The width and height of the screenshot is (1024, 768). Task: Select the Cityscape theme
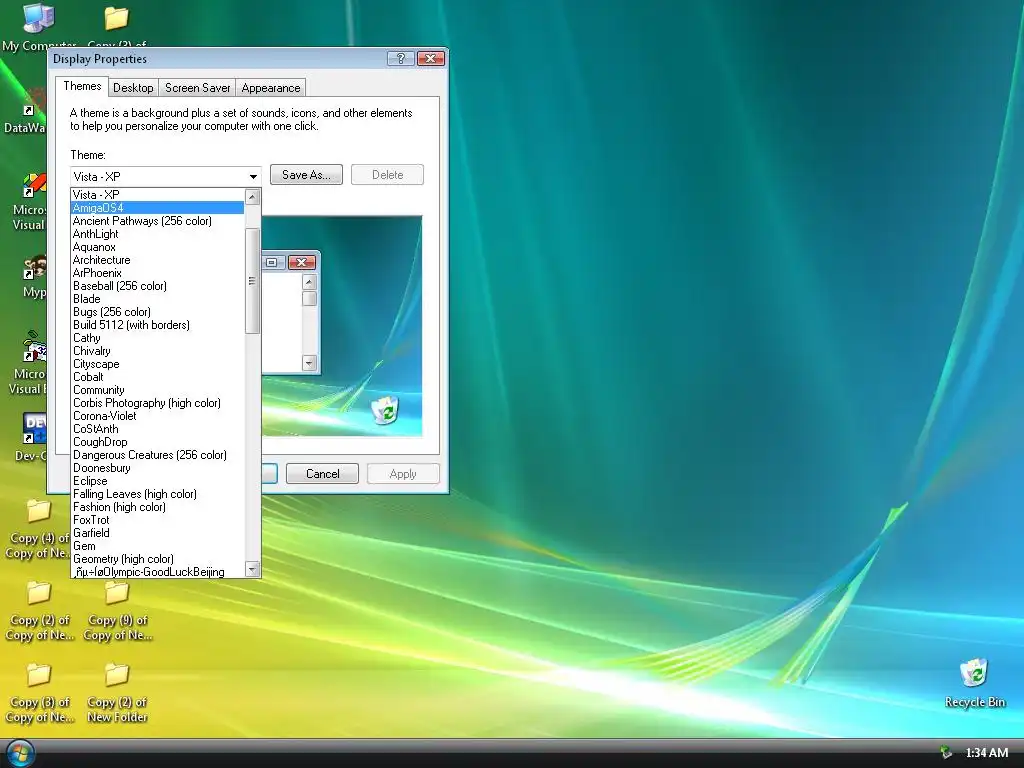[x=157, y=364]
